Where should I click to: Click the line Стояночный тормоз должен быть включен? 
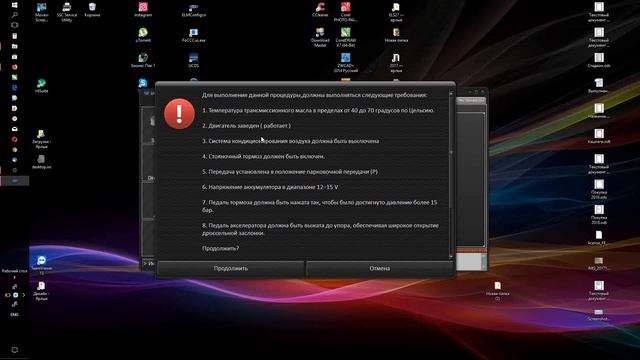pos(264,156)
